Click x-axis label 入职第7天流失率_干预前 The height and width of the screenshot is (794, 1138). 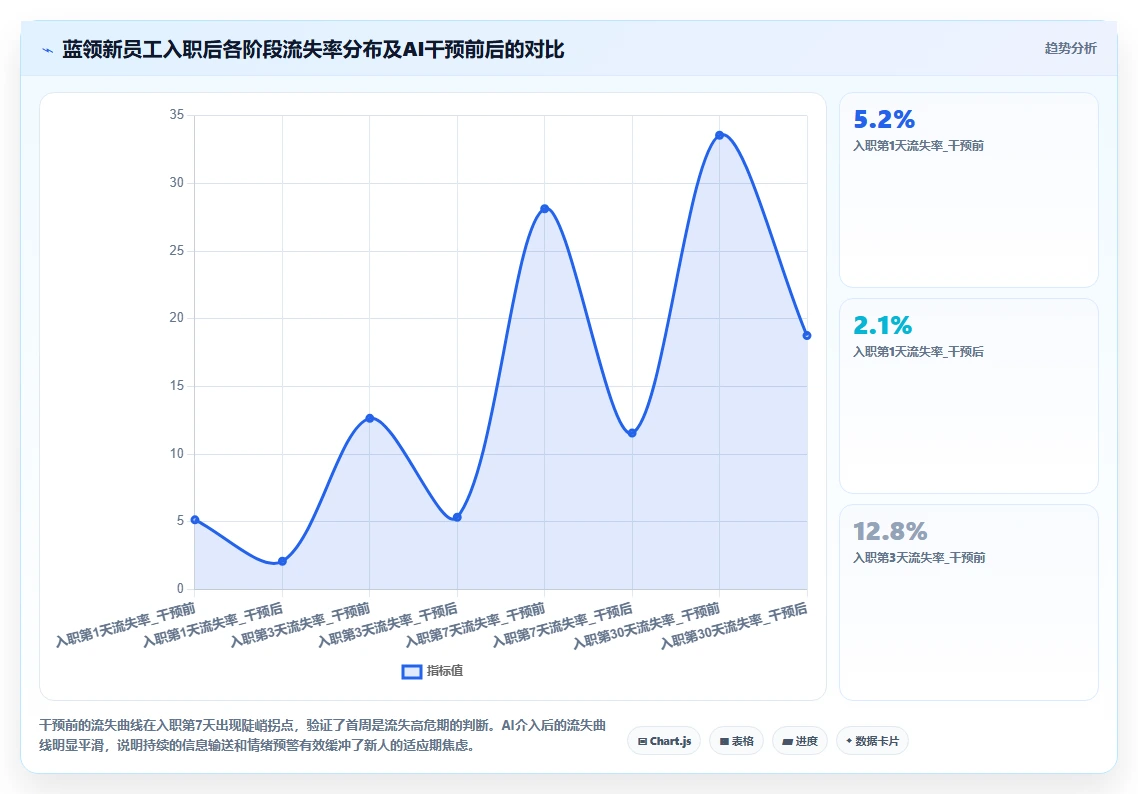coord(475,625)
